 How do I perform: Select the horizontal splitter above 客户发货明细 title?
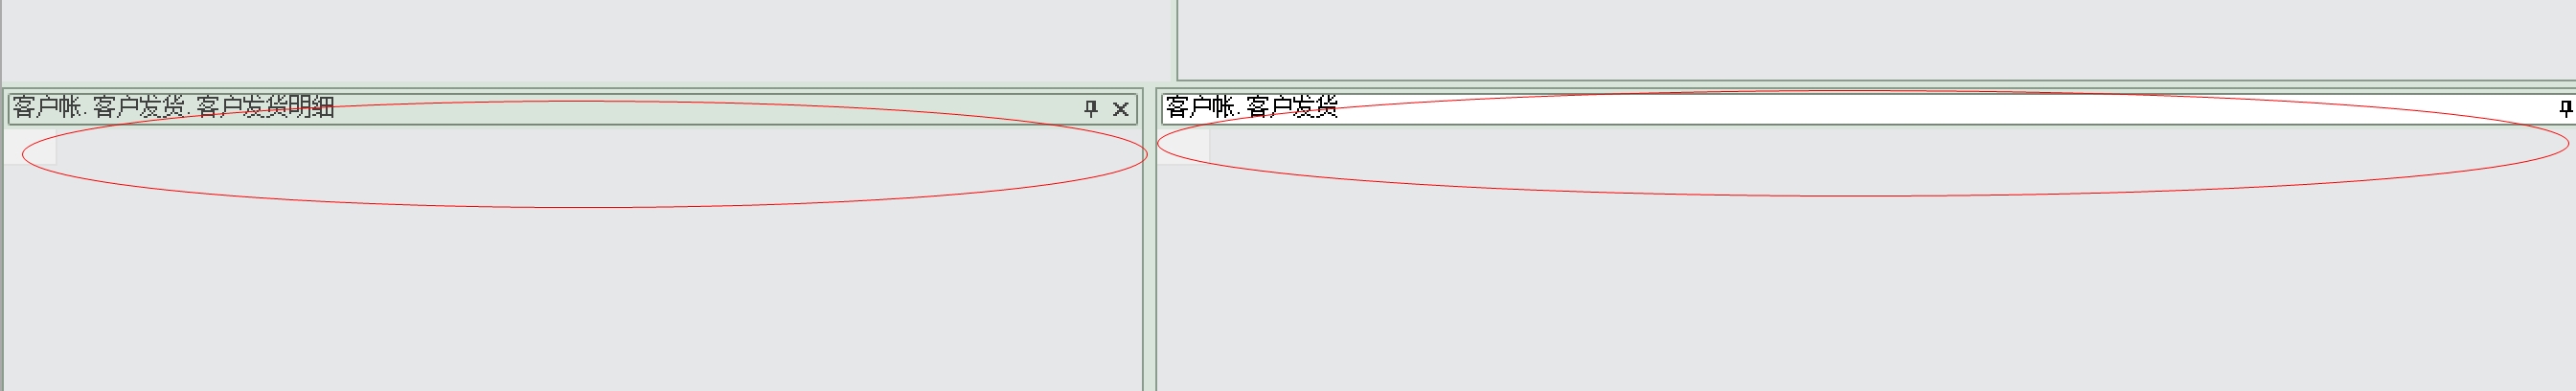click(x=572, y=86)
